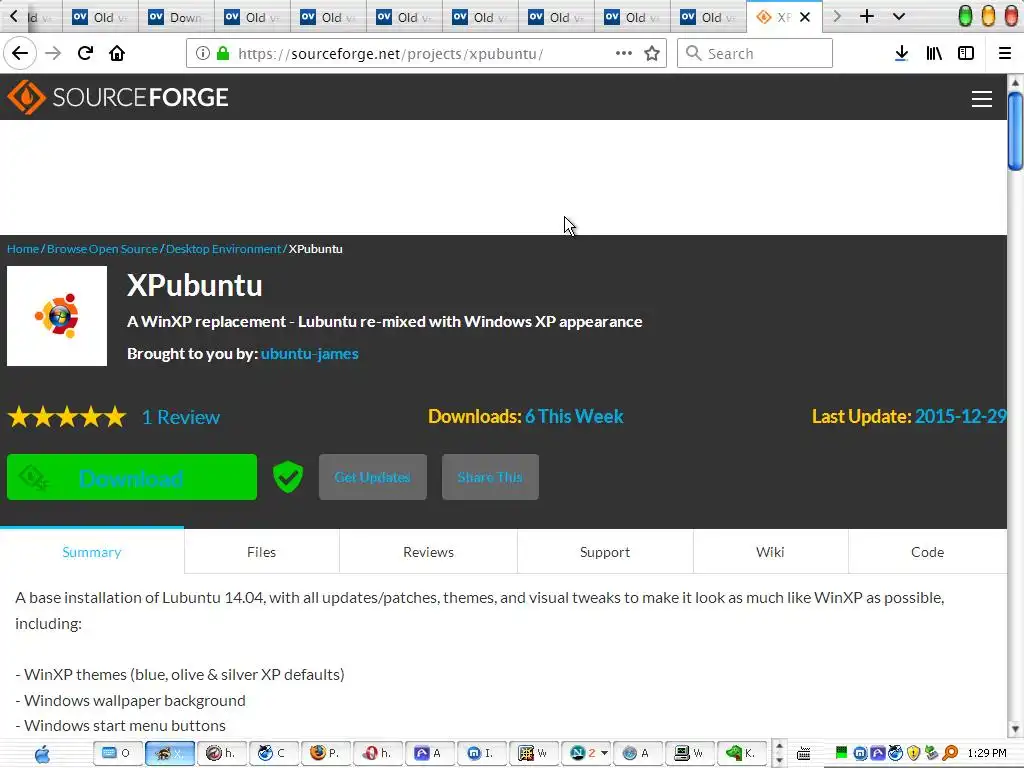
Task: Click the browser forward arrow
Action: [53, 54]
